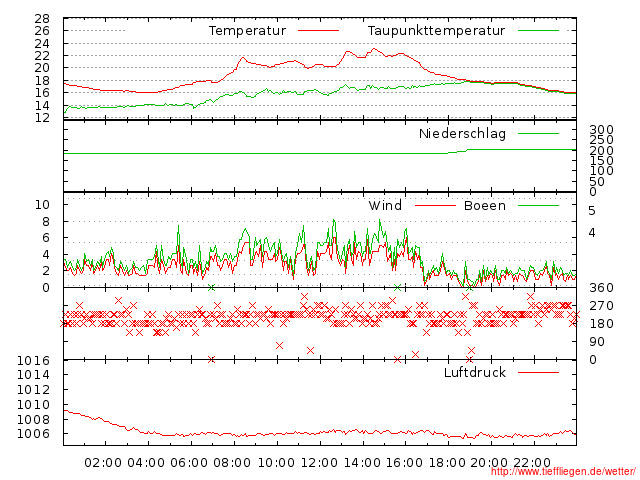
Task: Click the 28 temperature axis value
Action: [42, 19]
